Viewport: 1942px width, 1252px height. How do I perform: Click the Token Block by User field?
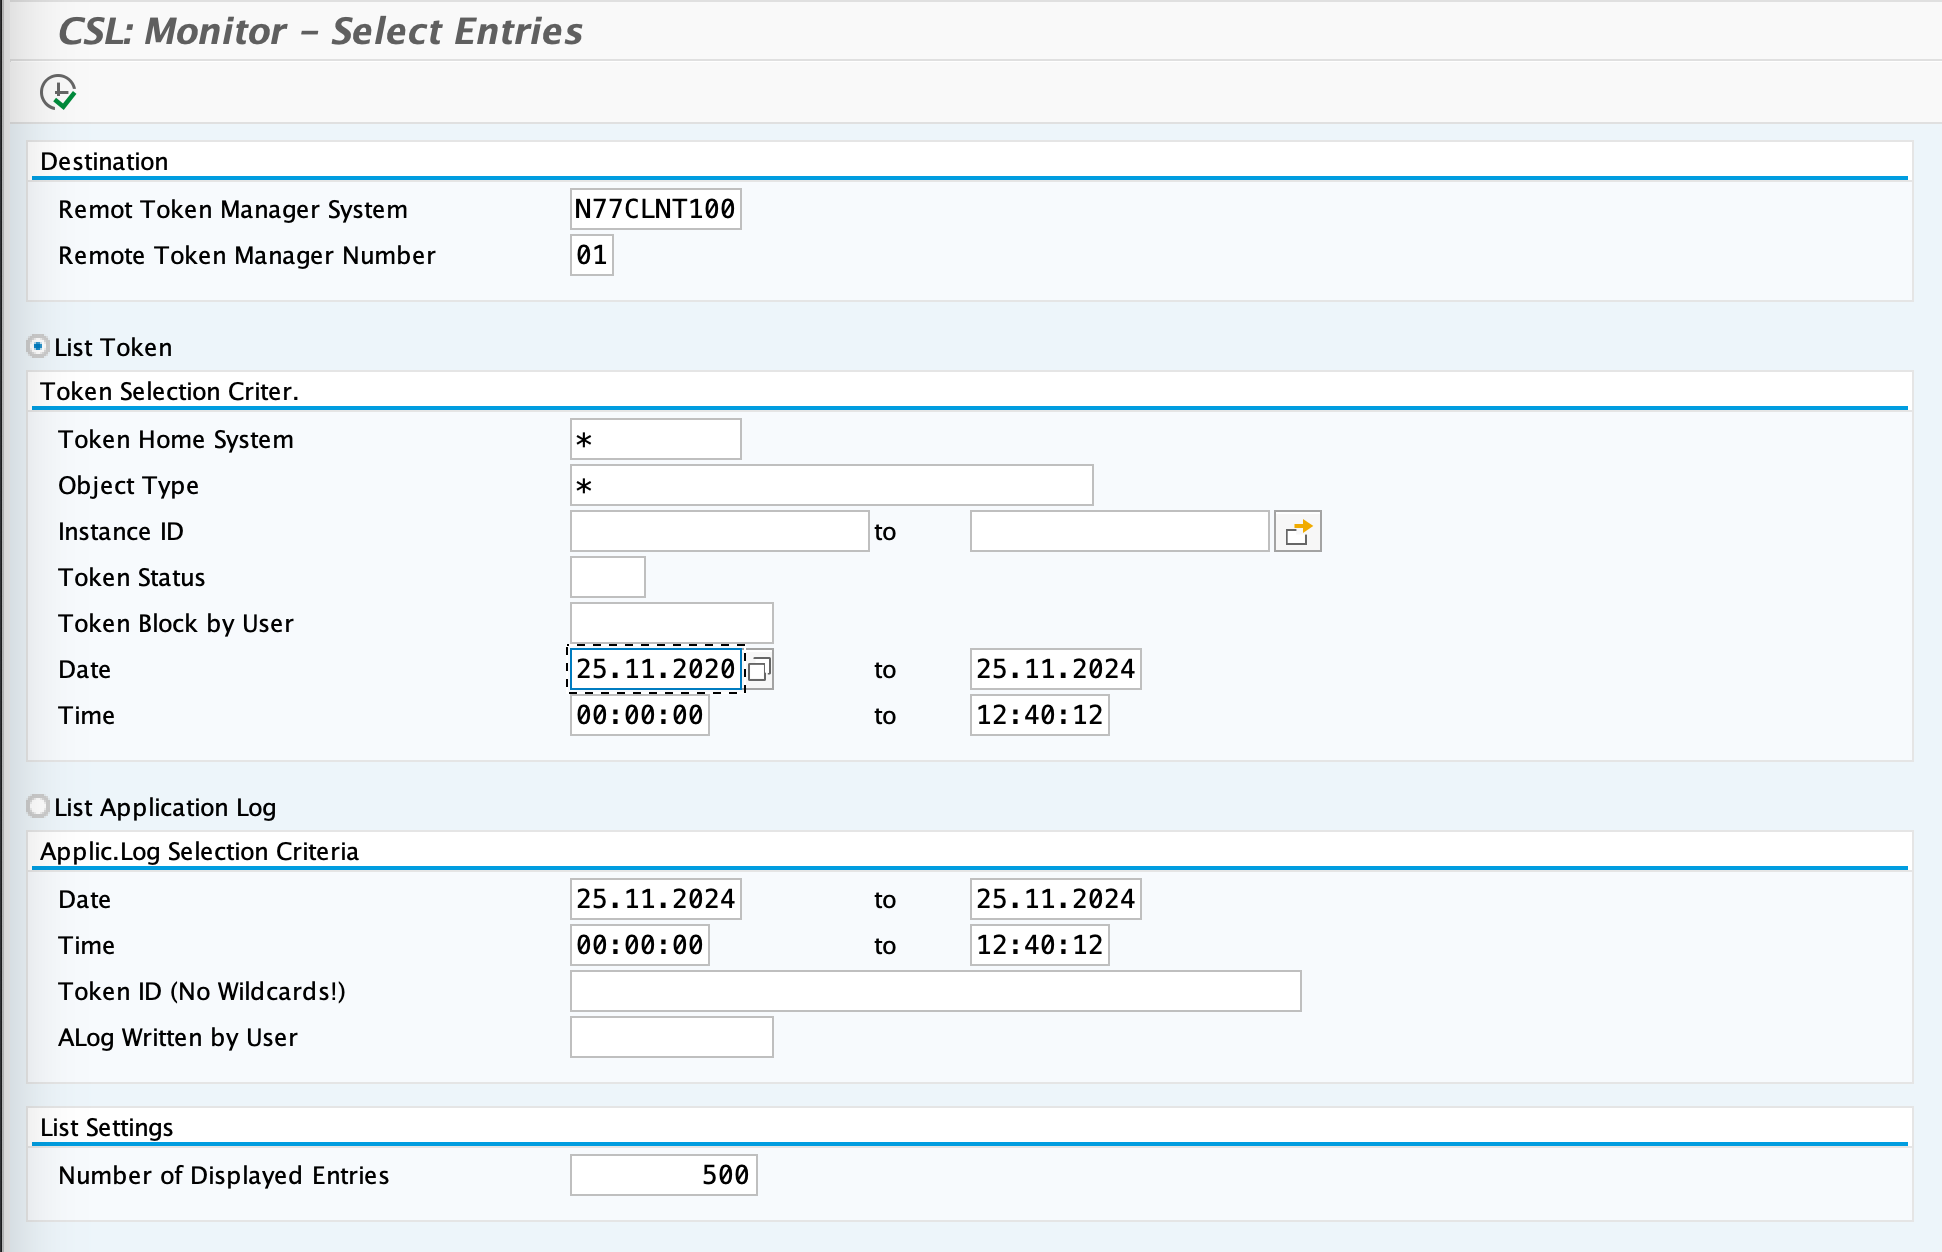tap(670, 622)
